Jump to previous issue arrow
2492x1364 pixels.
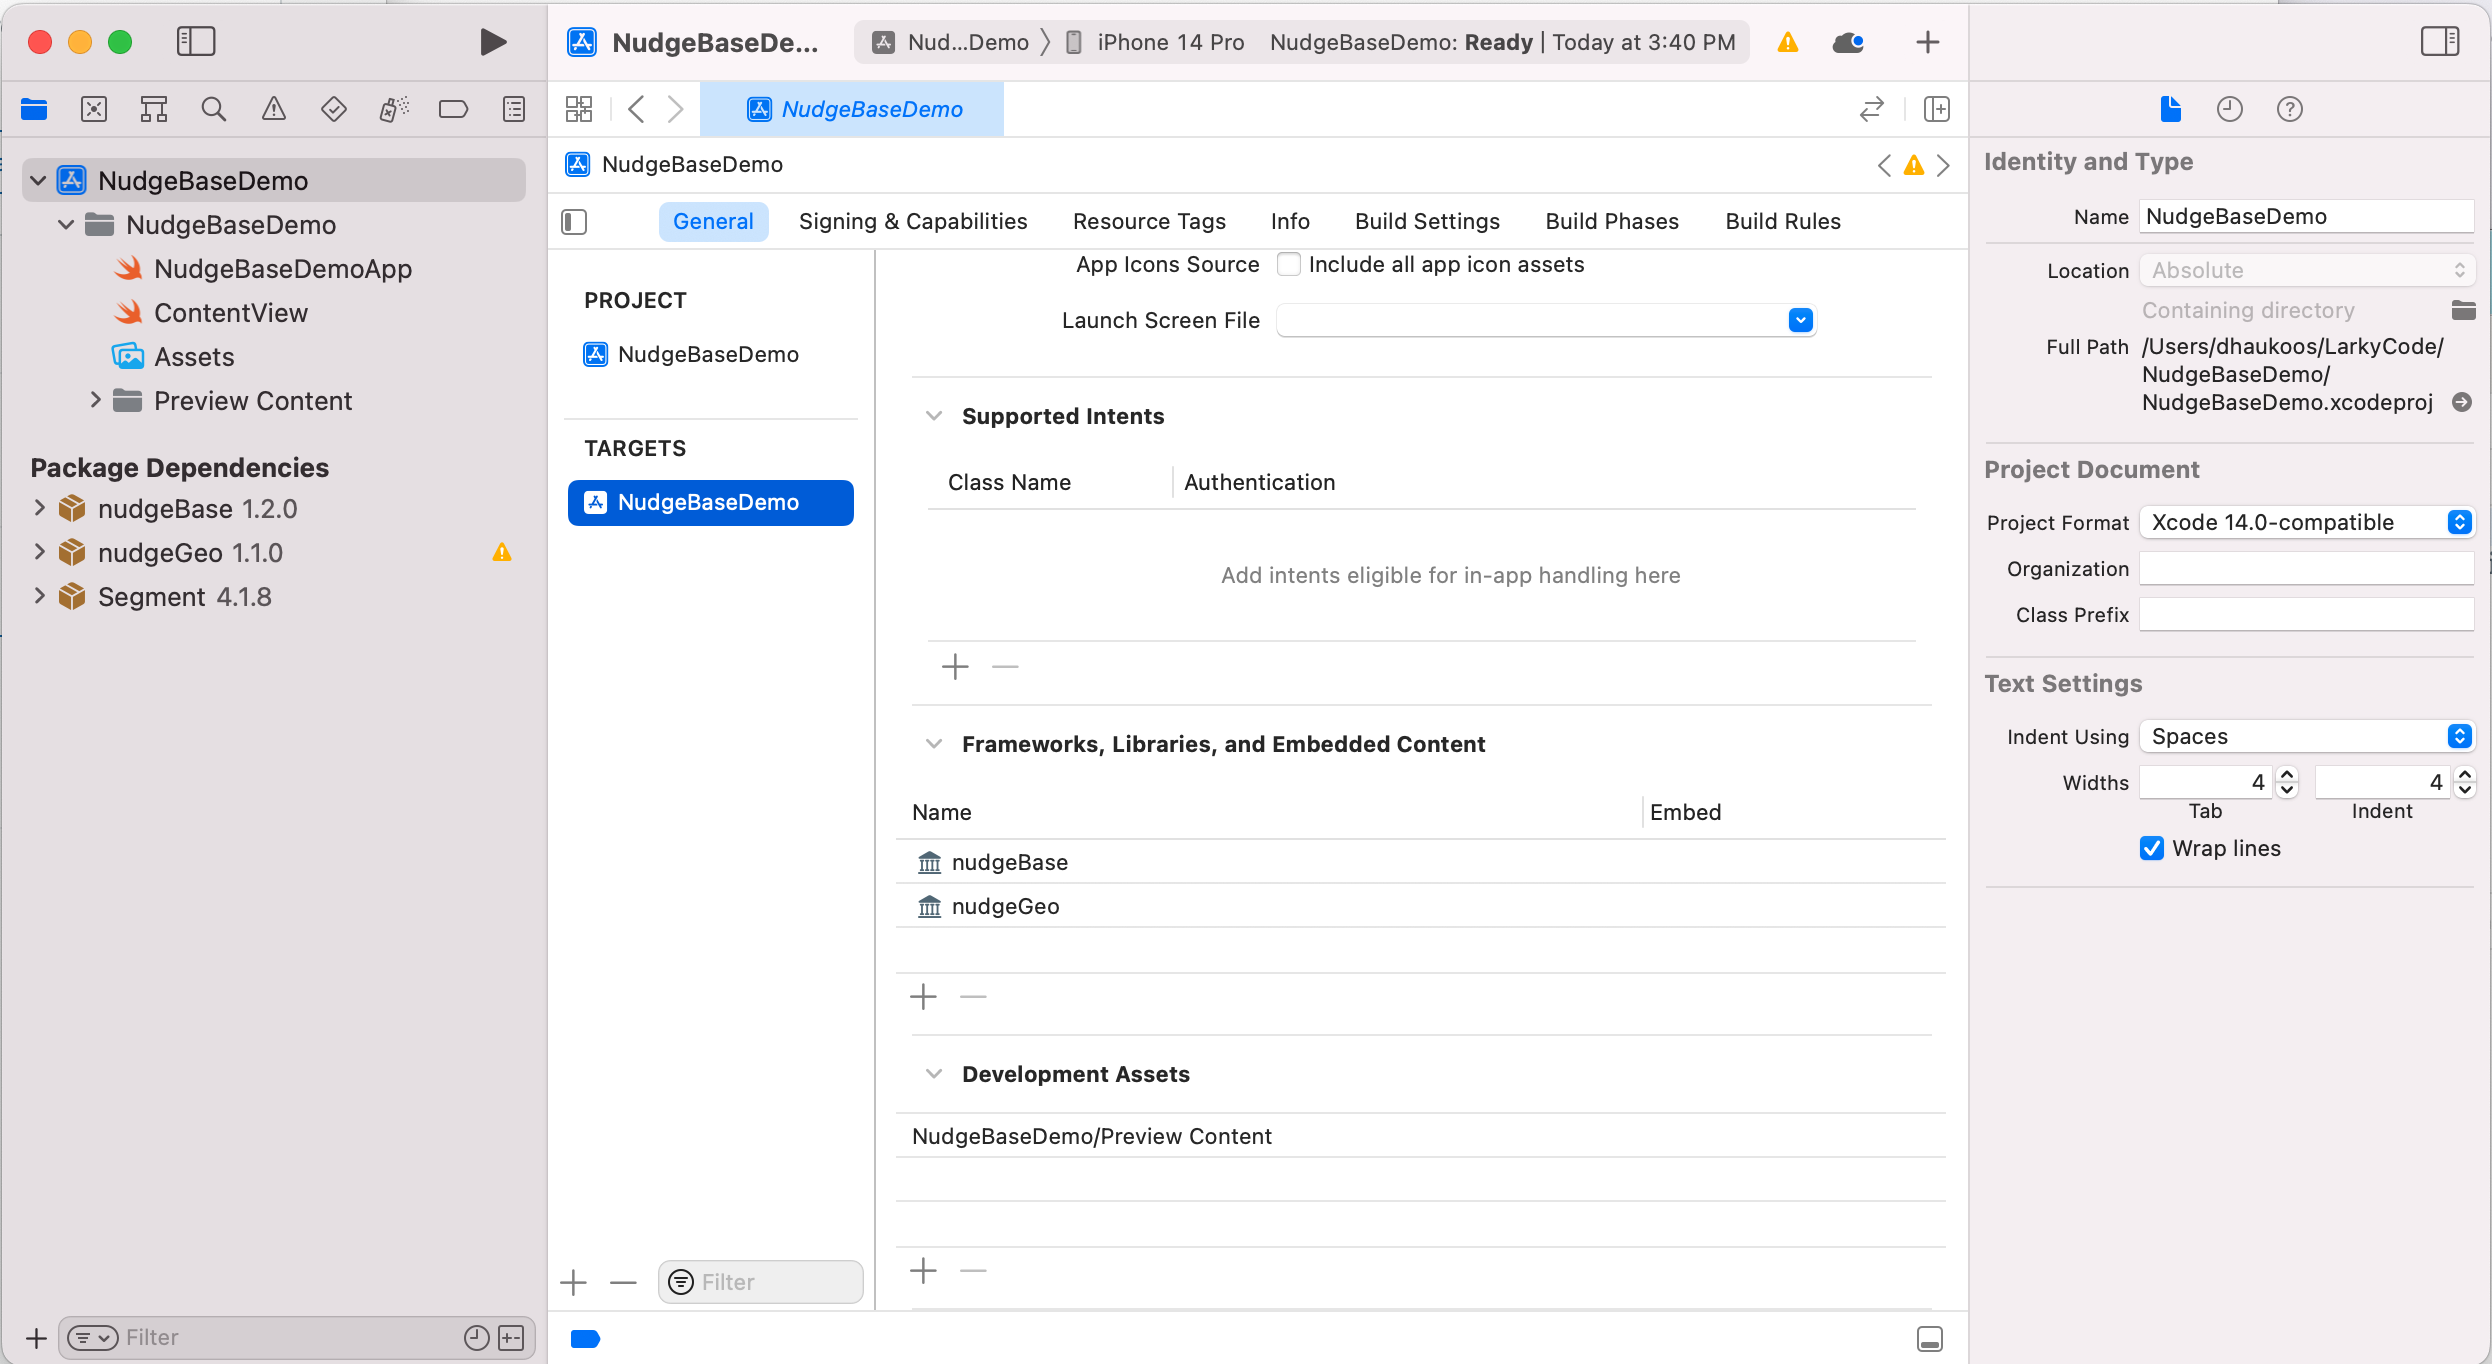tap(1884, 165)
